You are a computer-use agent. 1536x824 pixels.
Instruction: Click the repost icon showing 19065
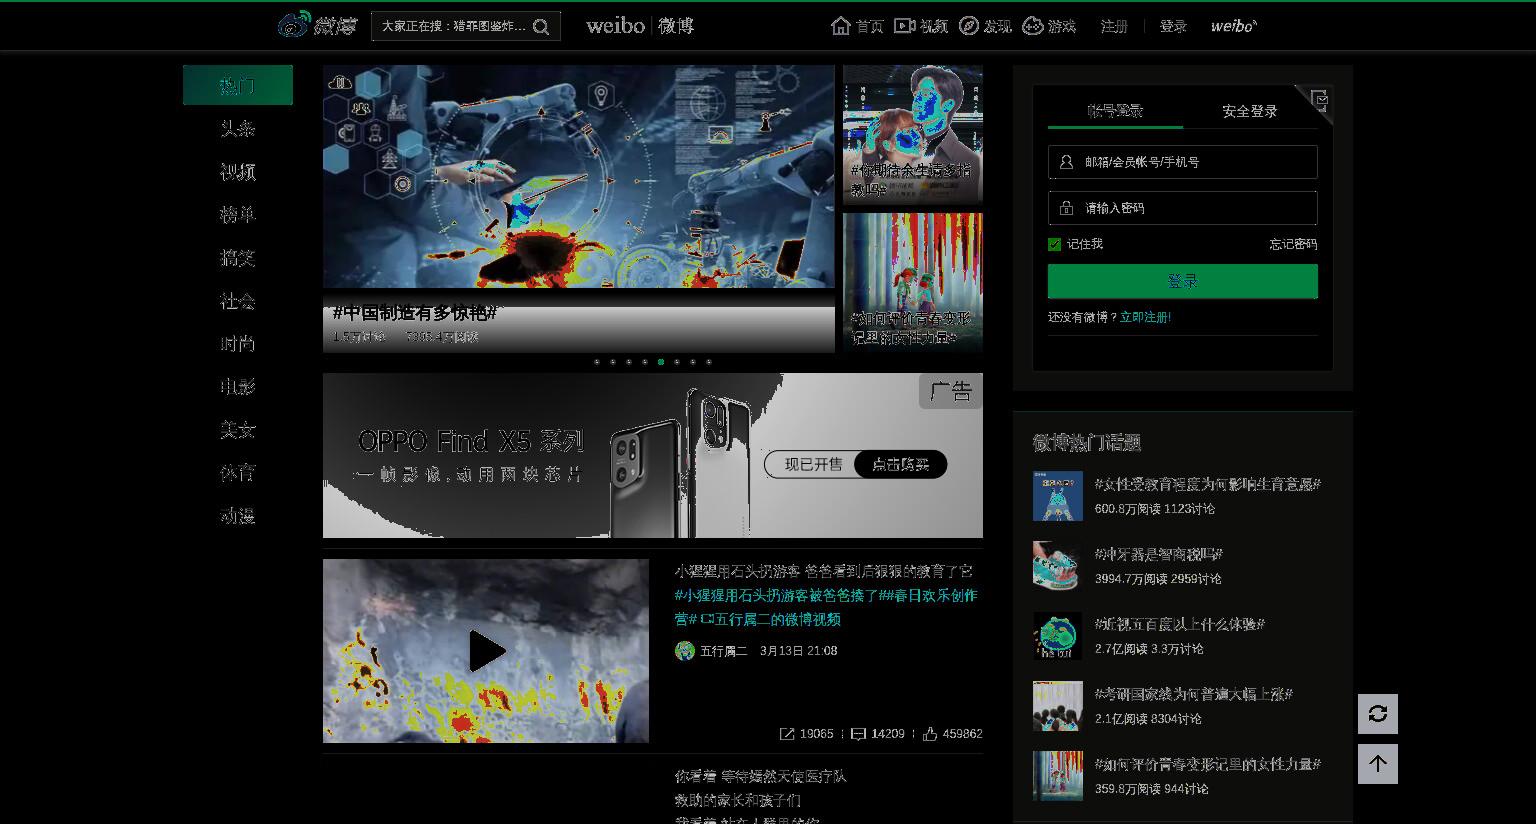(x=787, y=734)
